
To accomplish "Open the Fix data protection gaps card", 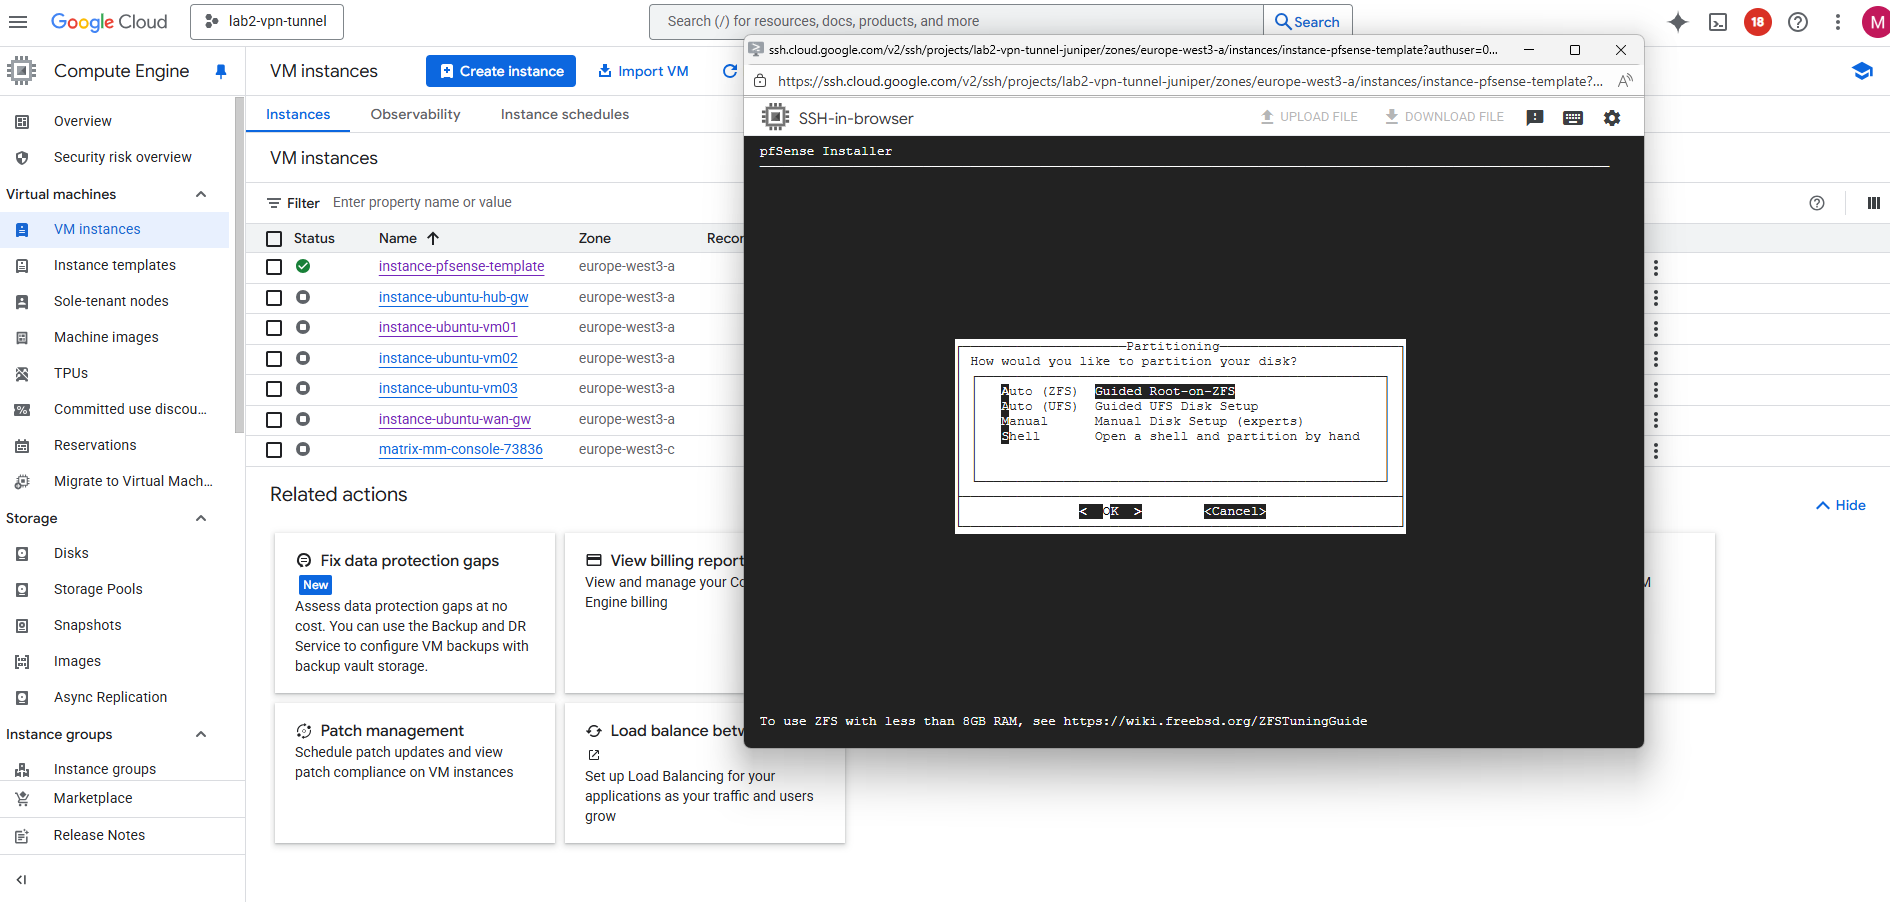I will 415,613.
